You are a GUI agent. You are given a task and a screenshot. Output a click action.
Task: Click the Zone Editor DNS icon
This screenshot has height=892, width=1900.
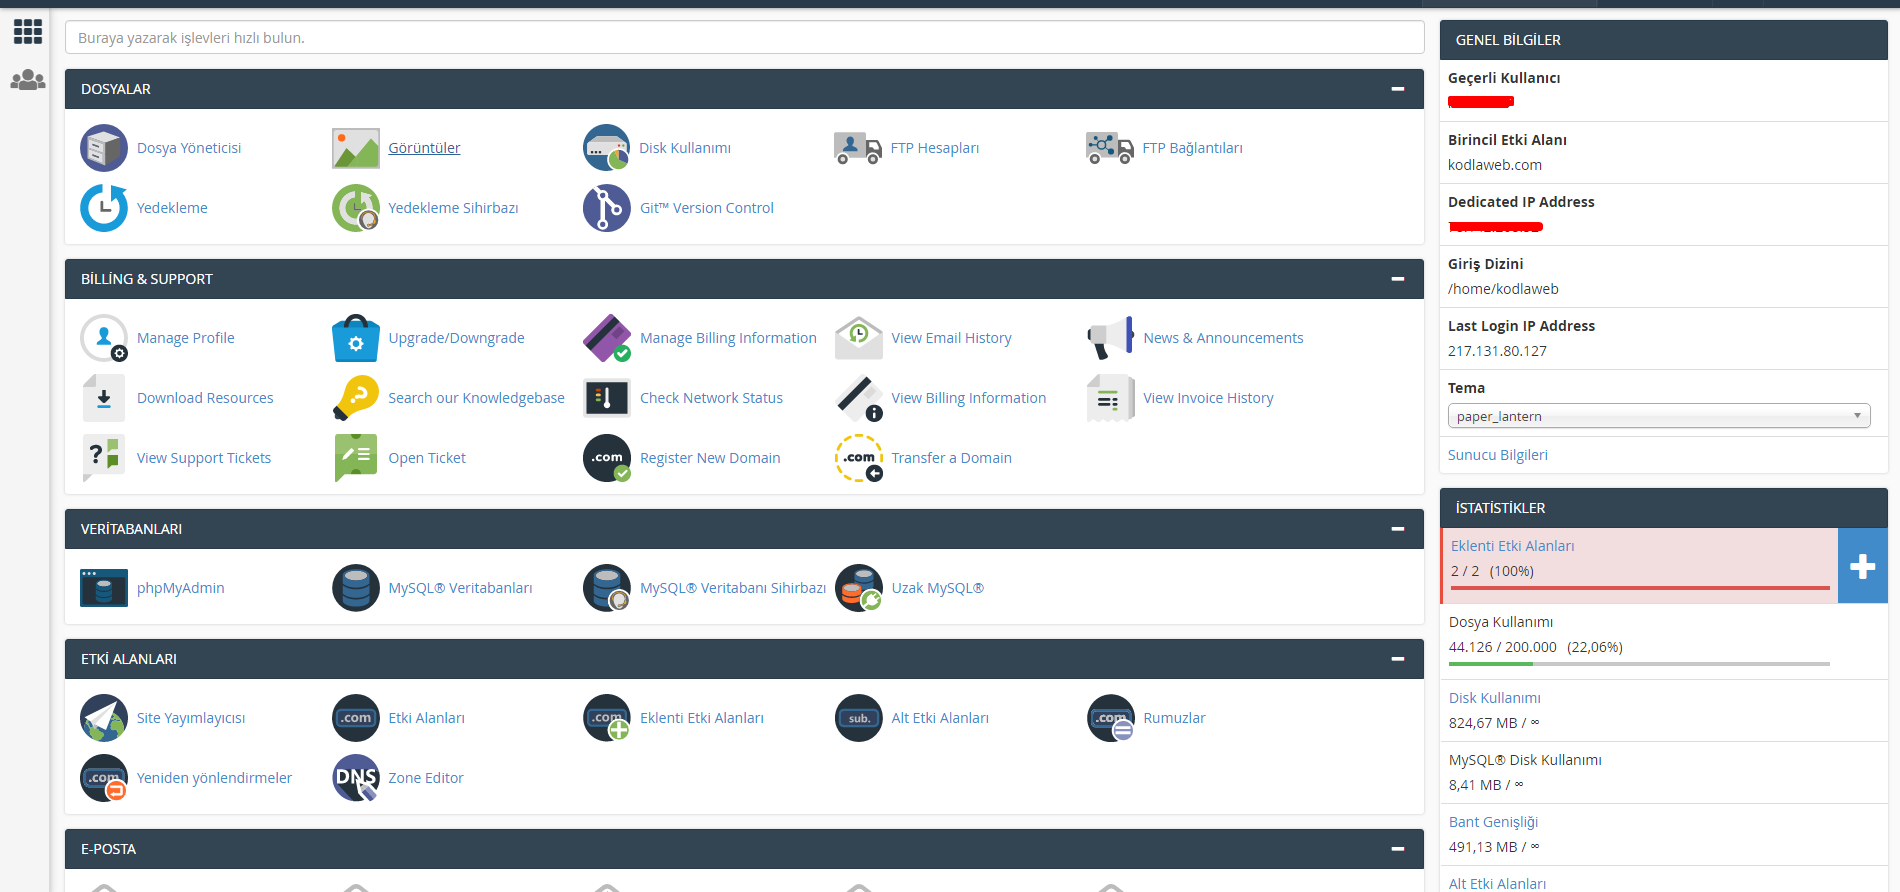tap(356, 778)
